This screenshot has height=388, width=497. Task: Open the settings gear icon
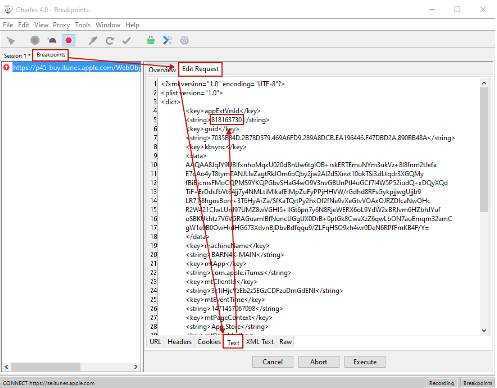[x=184, y=40]
